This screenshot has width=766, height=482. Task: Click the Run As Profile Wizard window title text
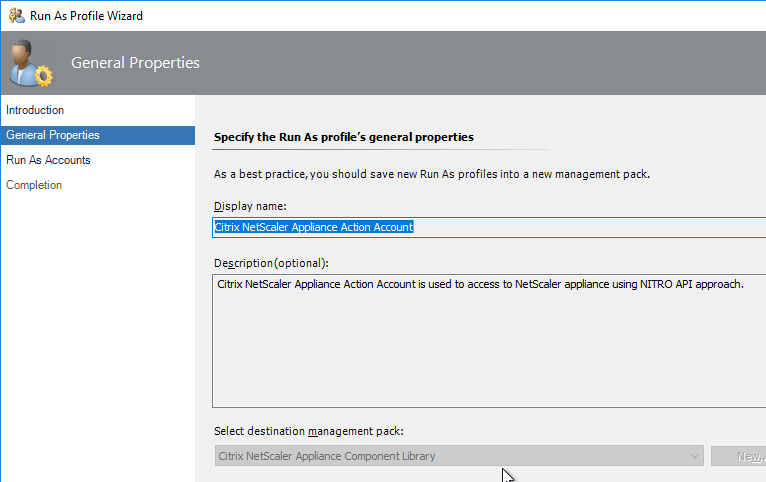[86, 16]
